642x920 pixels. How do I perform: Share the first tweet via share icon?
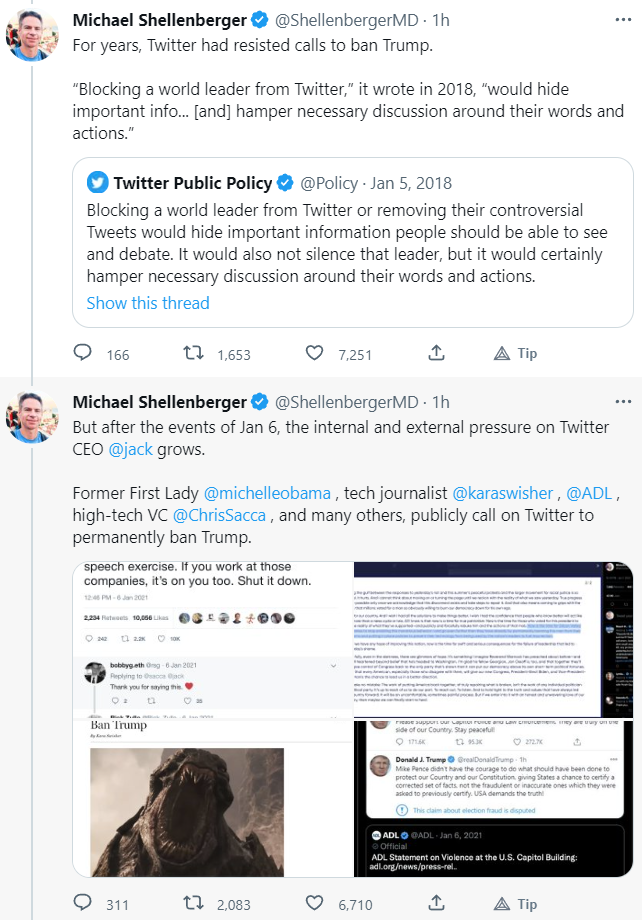click(437, 354)
